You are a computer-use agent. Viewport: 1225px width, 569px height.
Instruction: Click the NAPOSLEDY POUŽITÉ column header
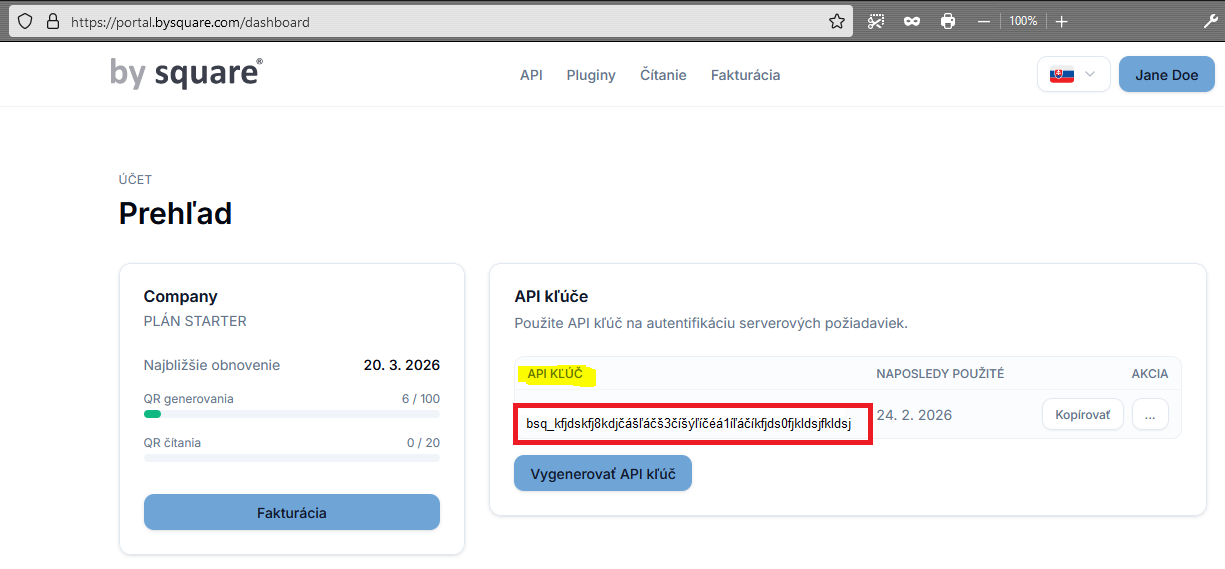coord(940,374)
